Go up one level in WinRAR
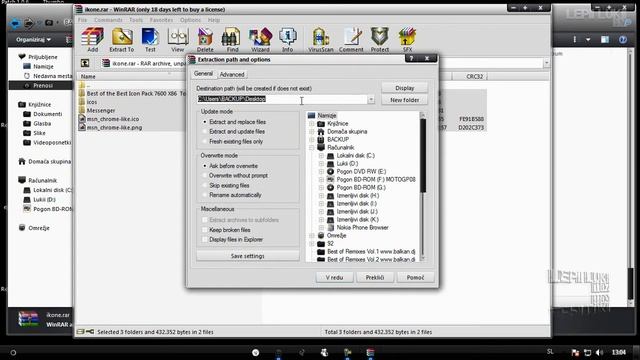The image size is (640, 360). pyautogui.click(x=85, y=63)
